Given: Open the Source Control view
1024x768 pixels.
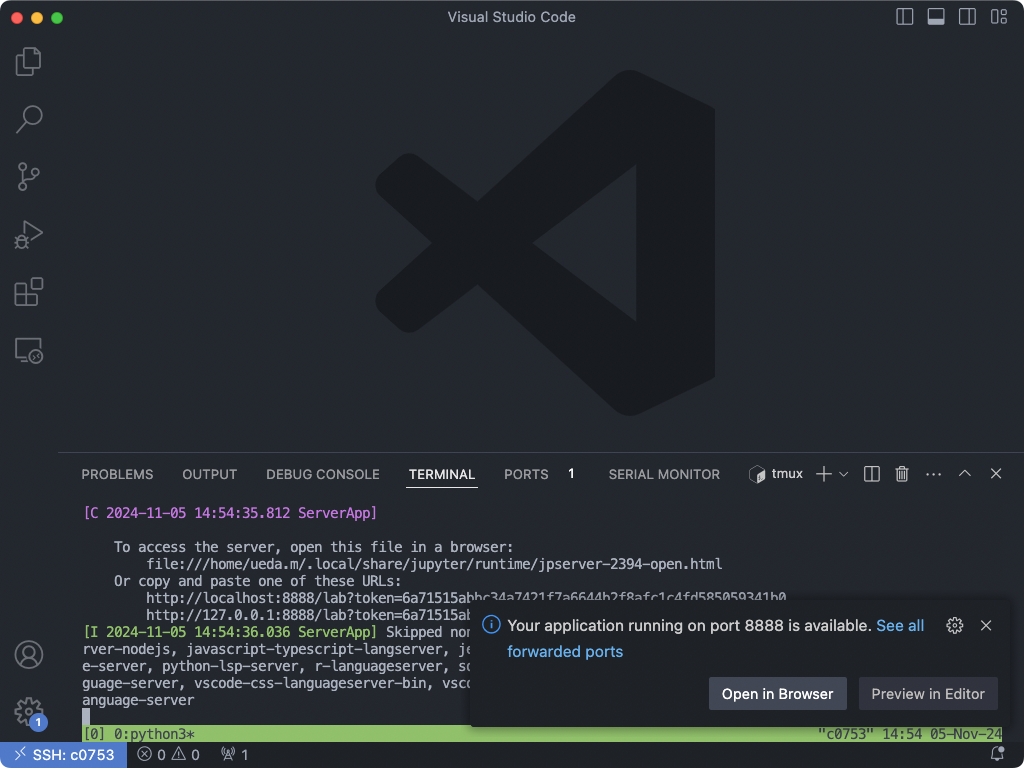Looking at the screenshot, I should click(x=28, y=176).
